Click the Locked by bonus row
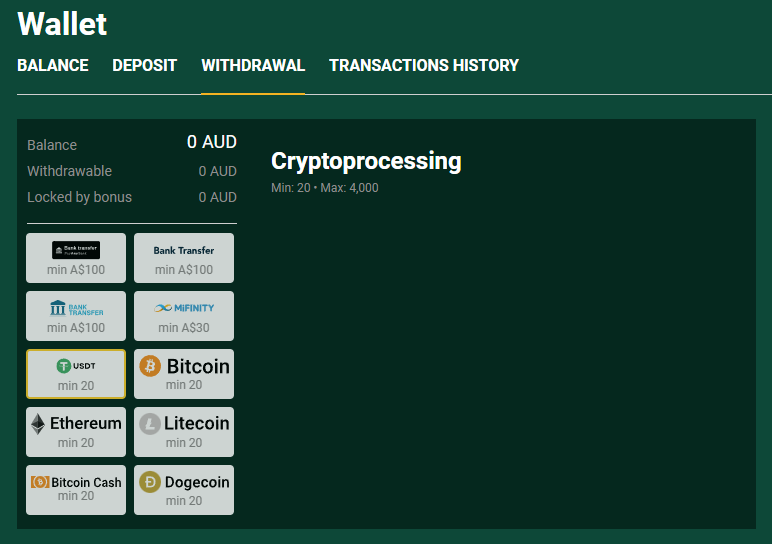The image size is (772, 544). pyautogui.click(x=131, y=197)
